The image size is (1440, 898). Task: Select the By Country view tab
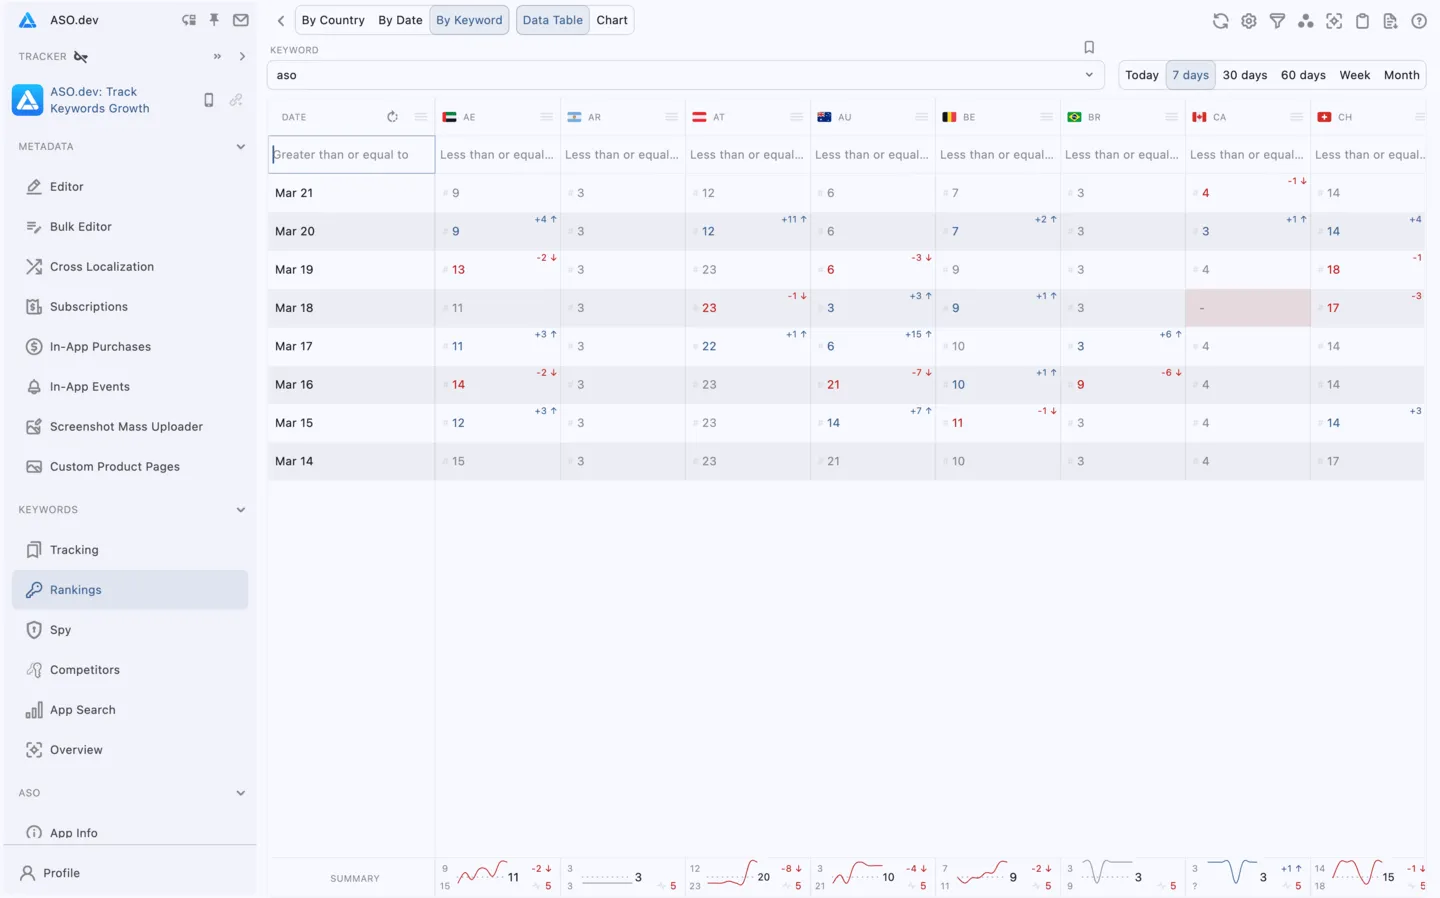click(x=333, y=19)
